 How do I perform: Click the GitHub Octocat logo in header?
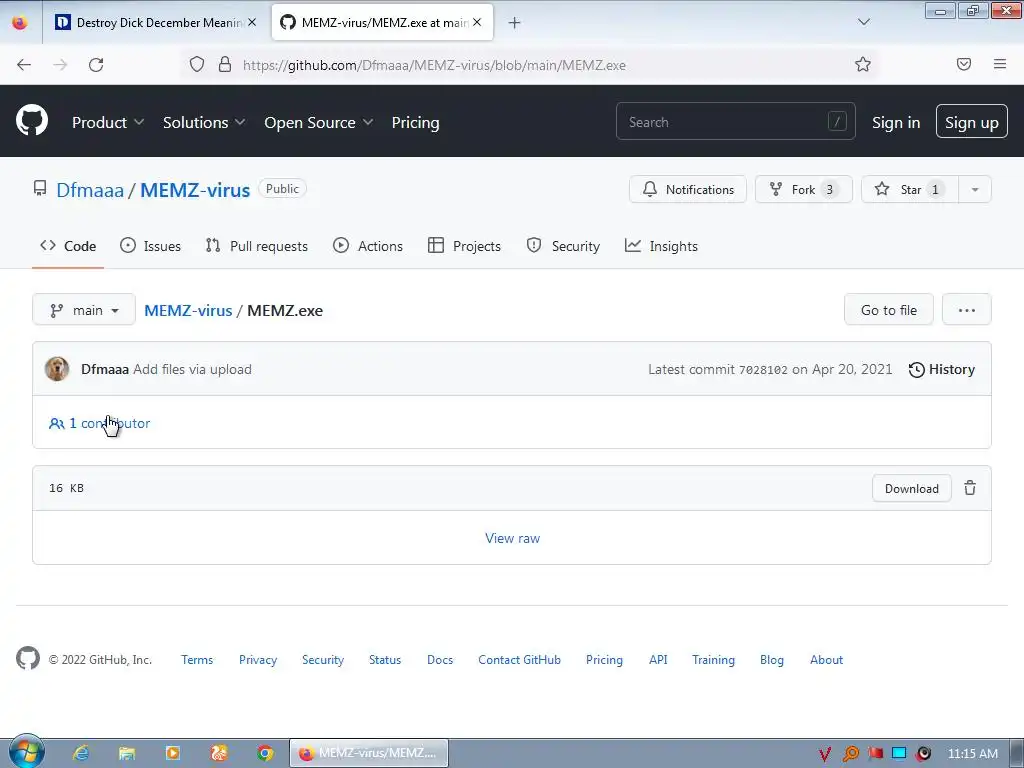(x=31, y=121)
